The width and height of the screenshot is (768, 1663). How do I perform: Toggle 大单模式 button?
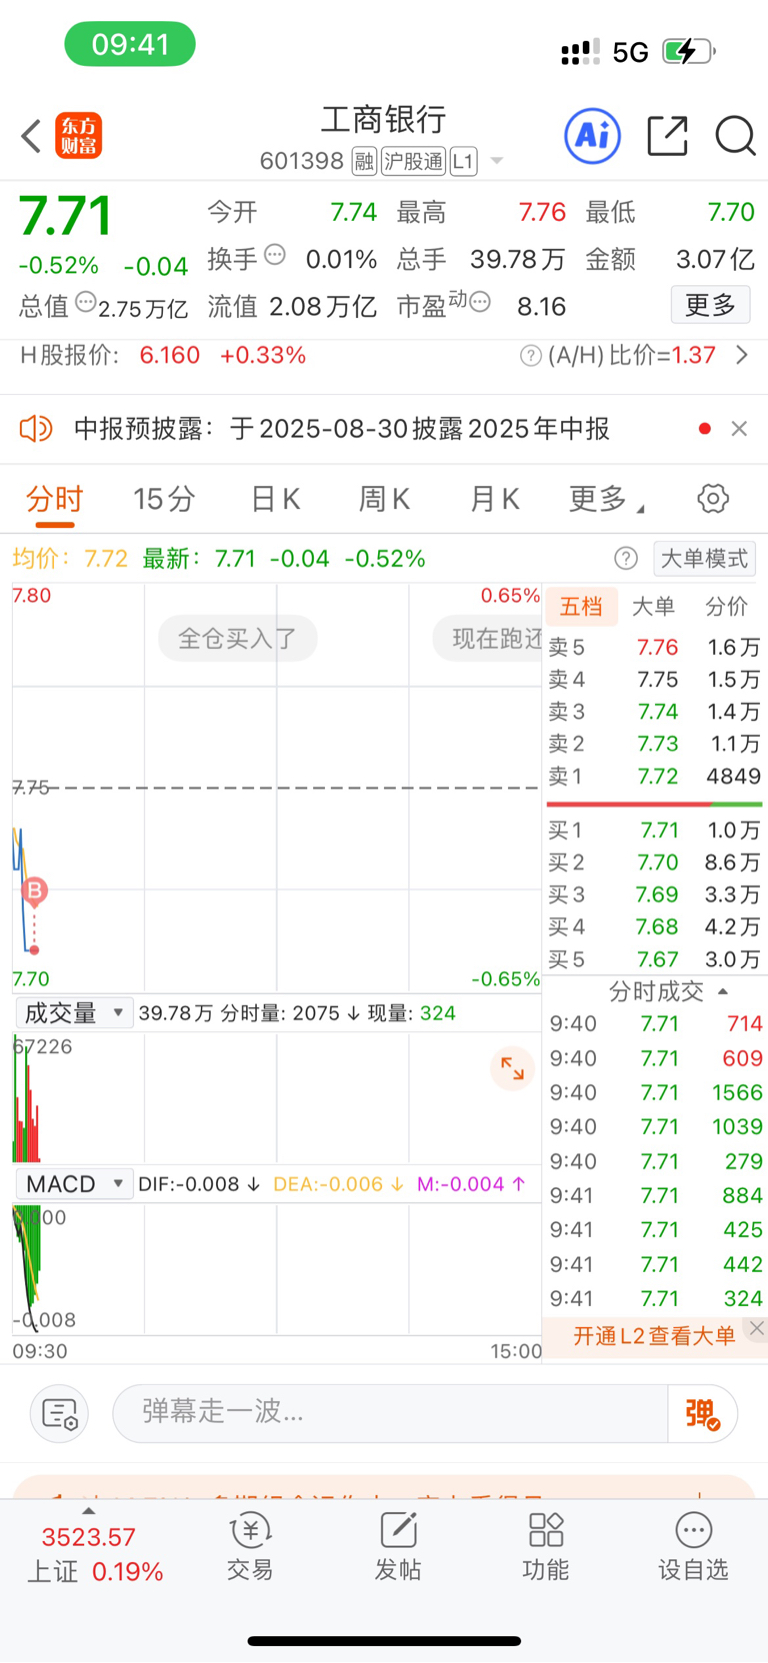704,558
